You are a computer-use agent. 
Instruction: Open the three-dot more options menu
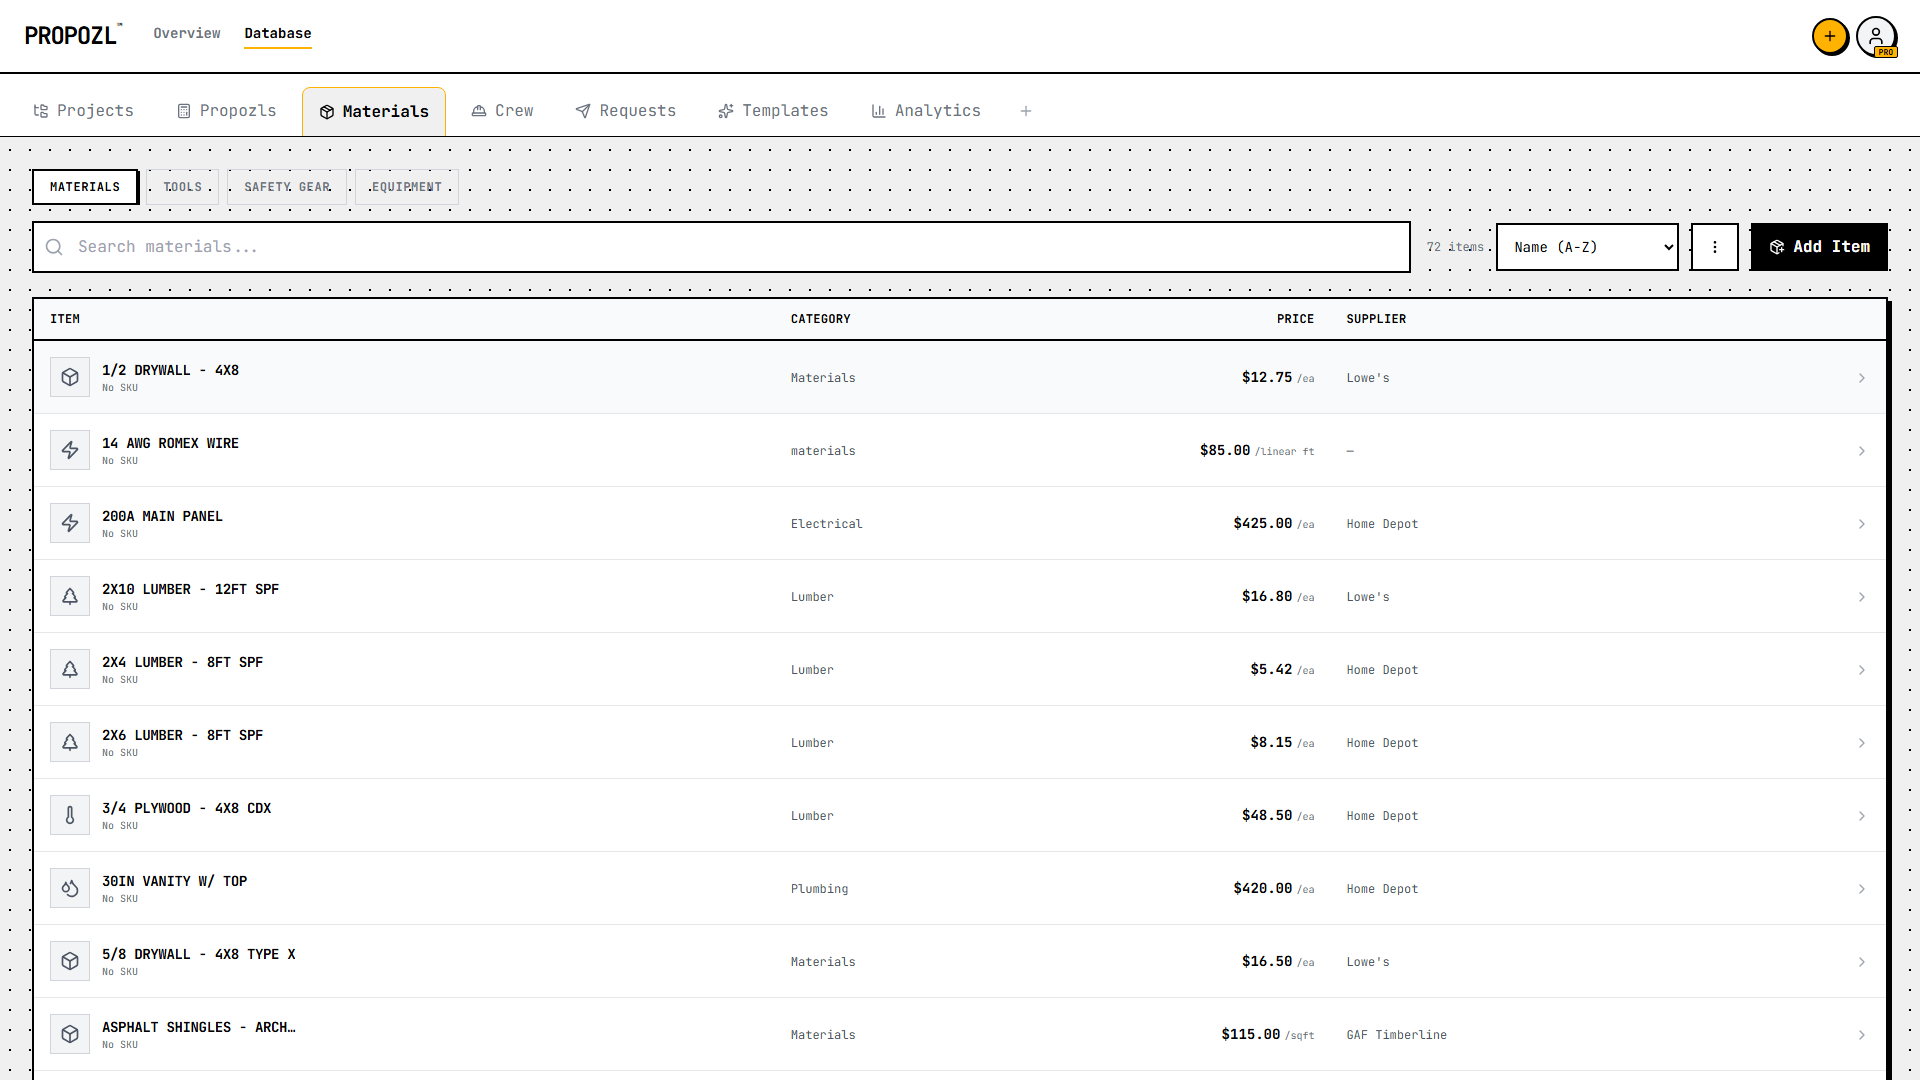1714,247
